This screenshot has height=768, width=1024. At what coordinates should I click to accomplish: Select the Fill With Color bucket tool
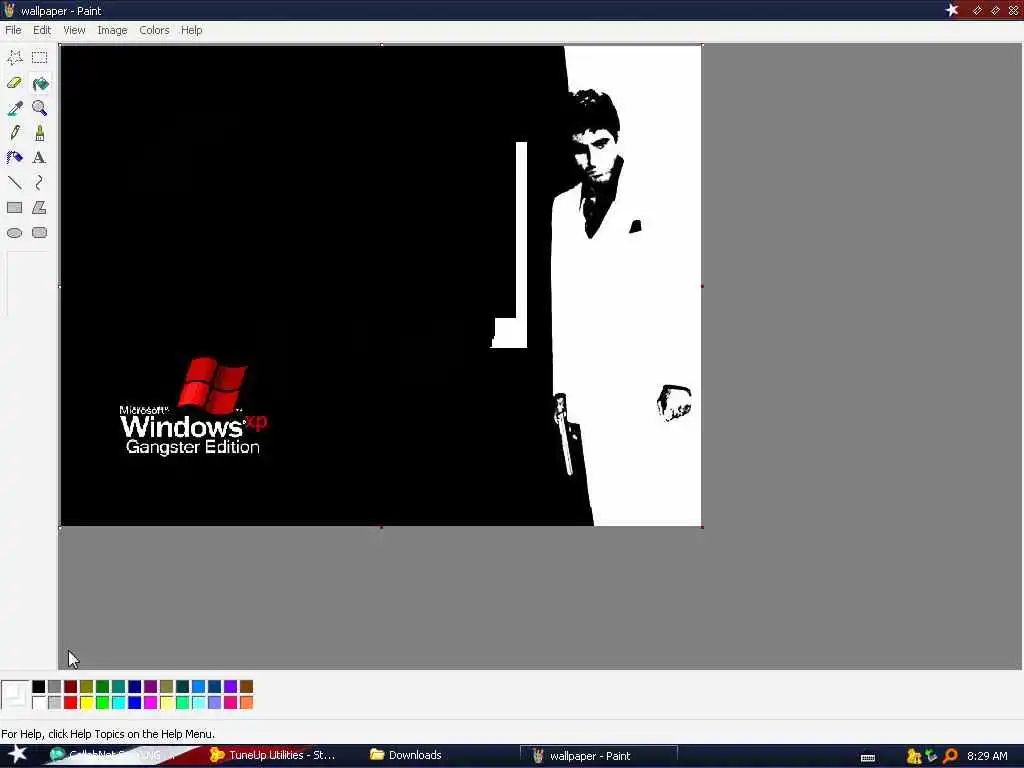pos(39,83)
